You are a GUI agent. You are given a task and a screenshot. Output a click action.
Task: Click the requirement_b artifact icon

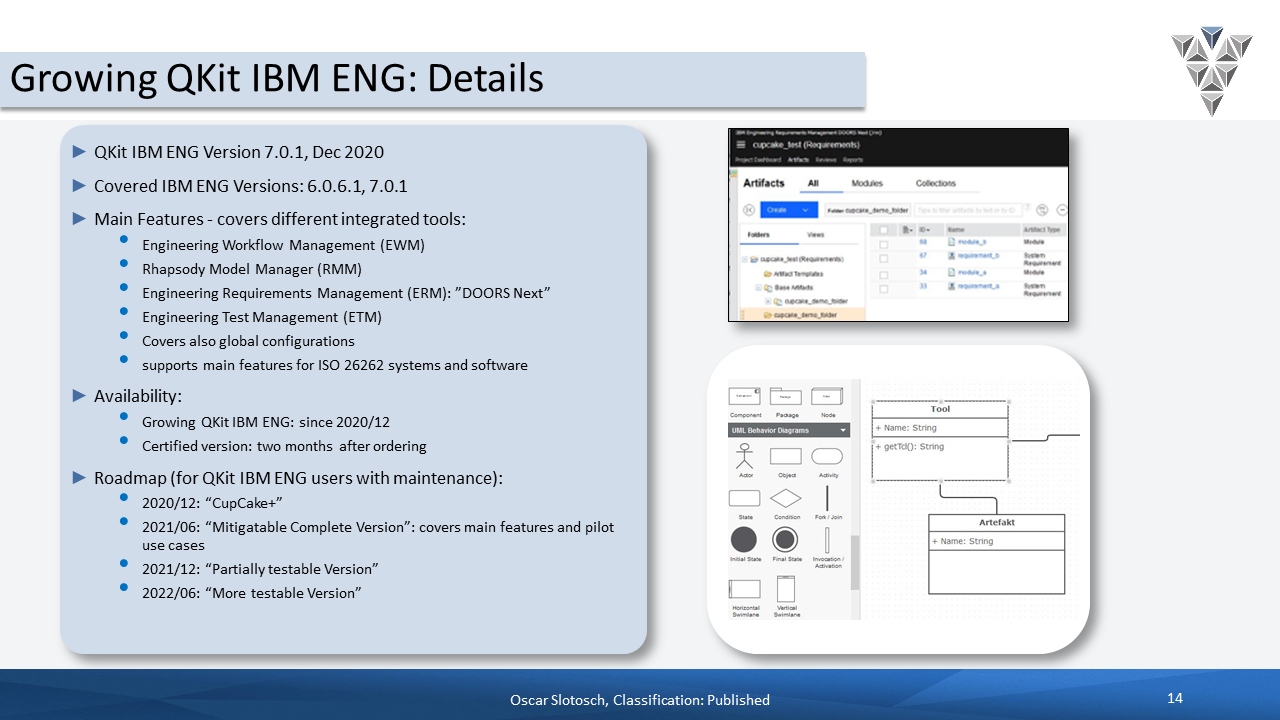(951, 256)
